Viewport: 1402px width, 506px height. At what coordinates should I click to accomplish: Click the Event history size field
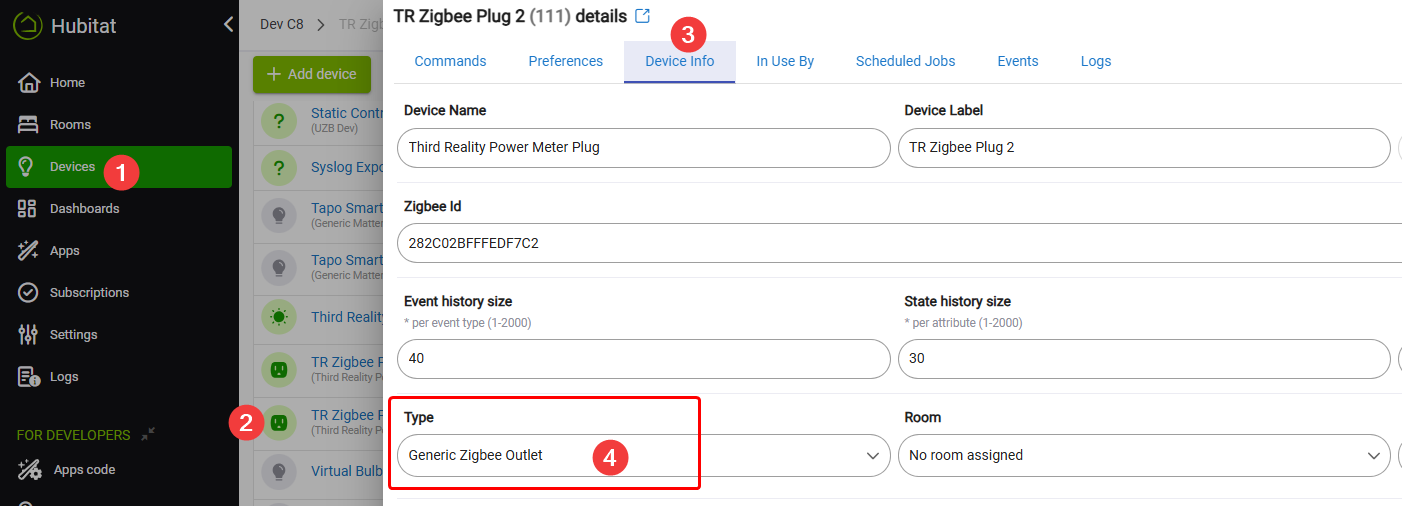point(644,359)
